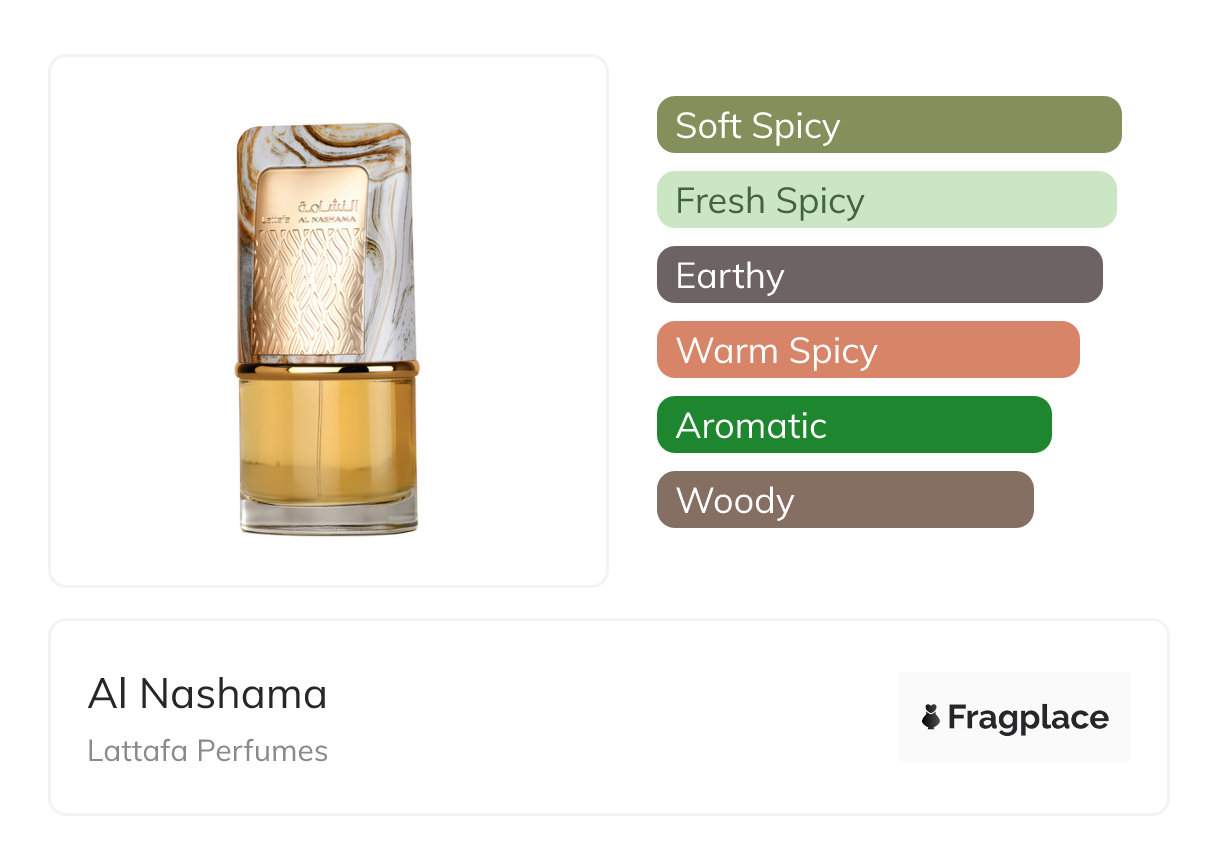This screenshot has width=1218, height=864.
Task: Click the amber liquid in the bottle
Action: coord(328,440)
